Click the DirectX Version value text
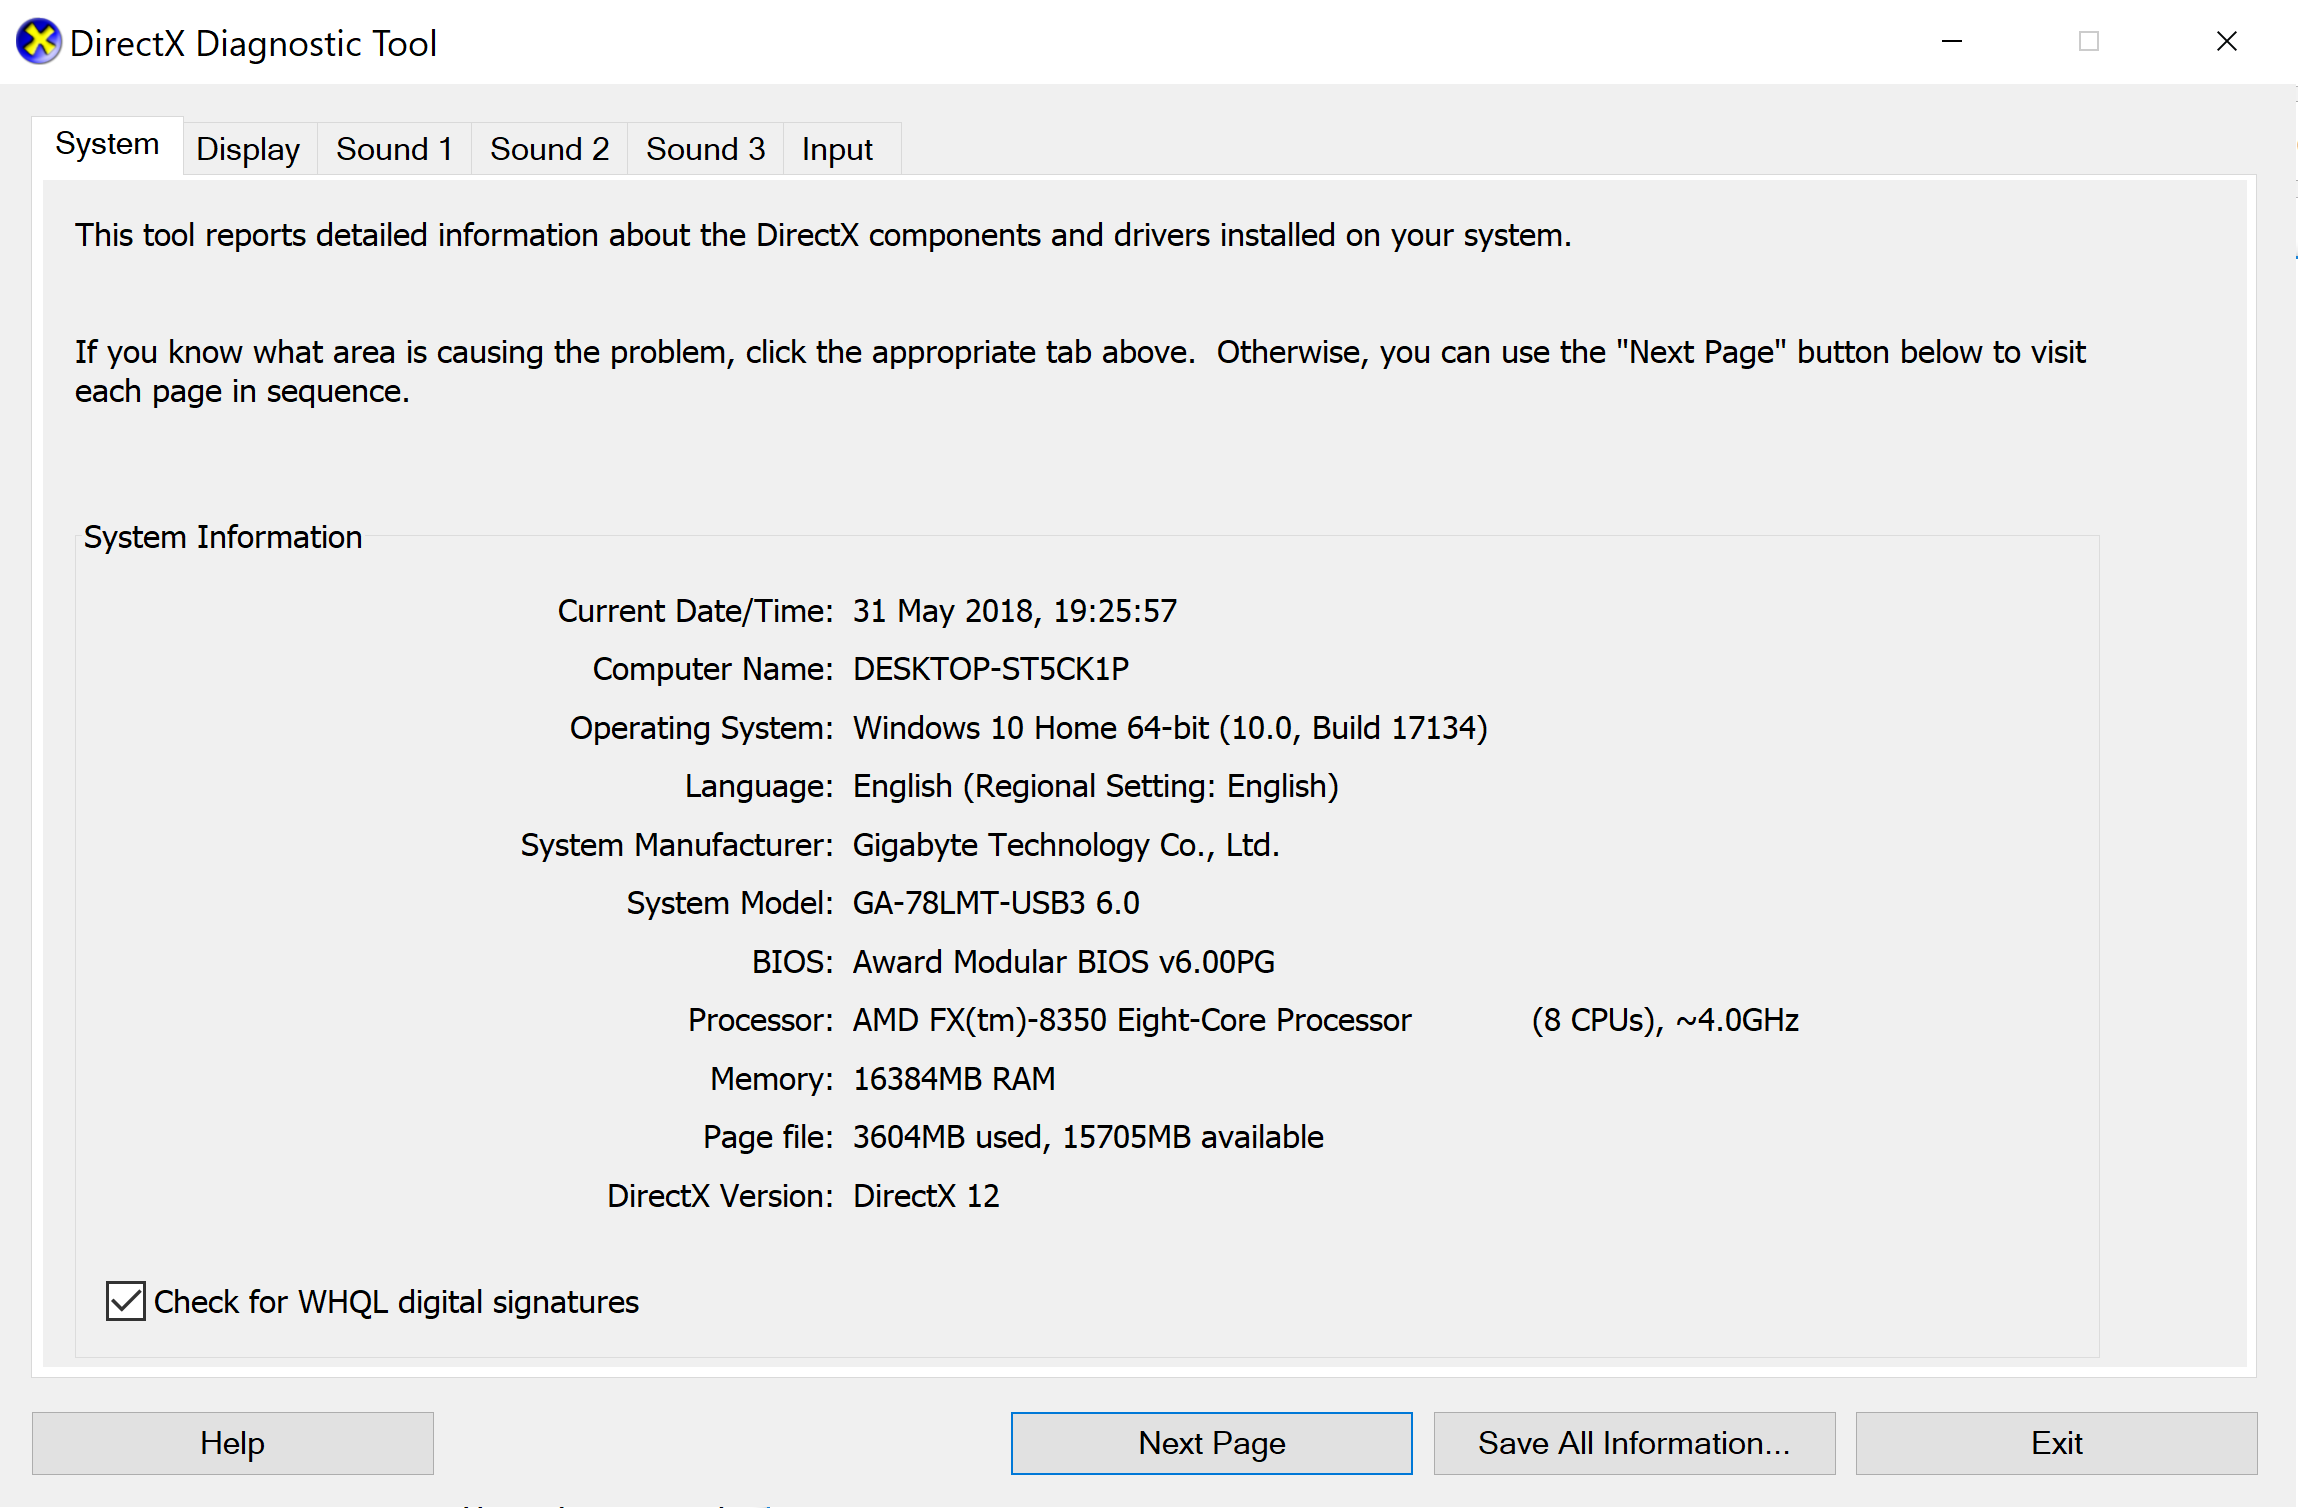This screenshot has height=1508, width=2298. pos(925,1196)
